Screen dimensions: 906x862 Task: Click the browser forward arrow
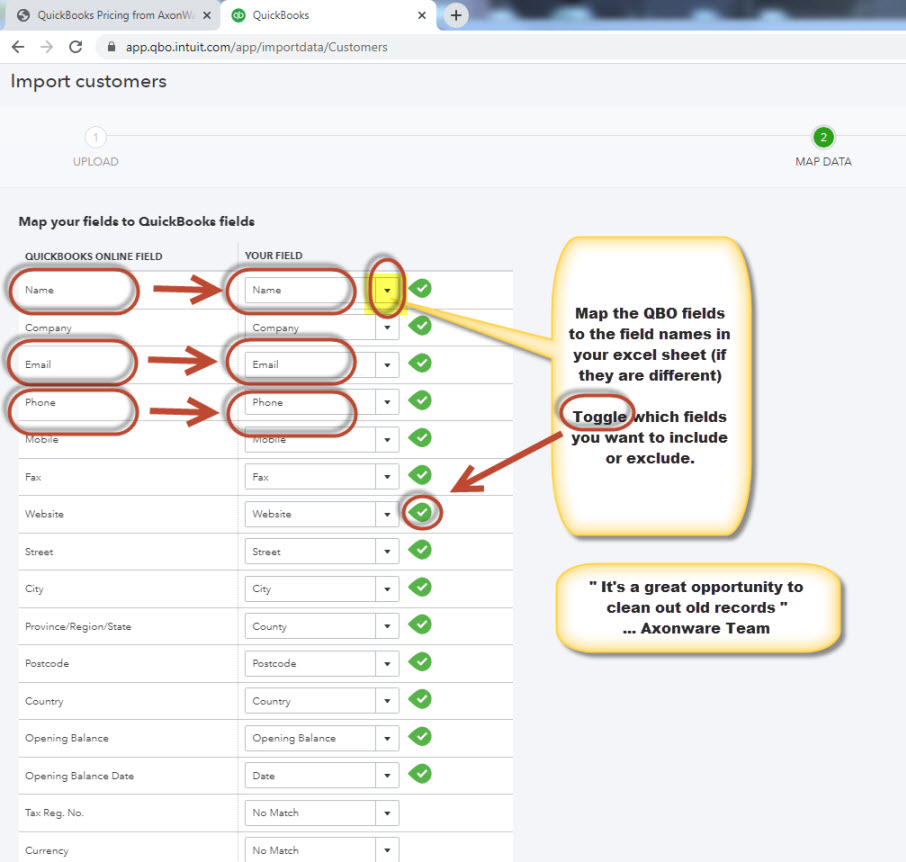tap(47, 47)
